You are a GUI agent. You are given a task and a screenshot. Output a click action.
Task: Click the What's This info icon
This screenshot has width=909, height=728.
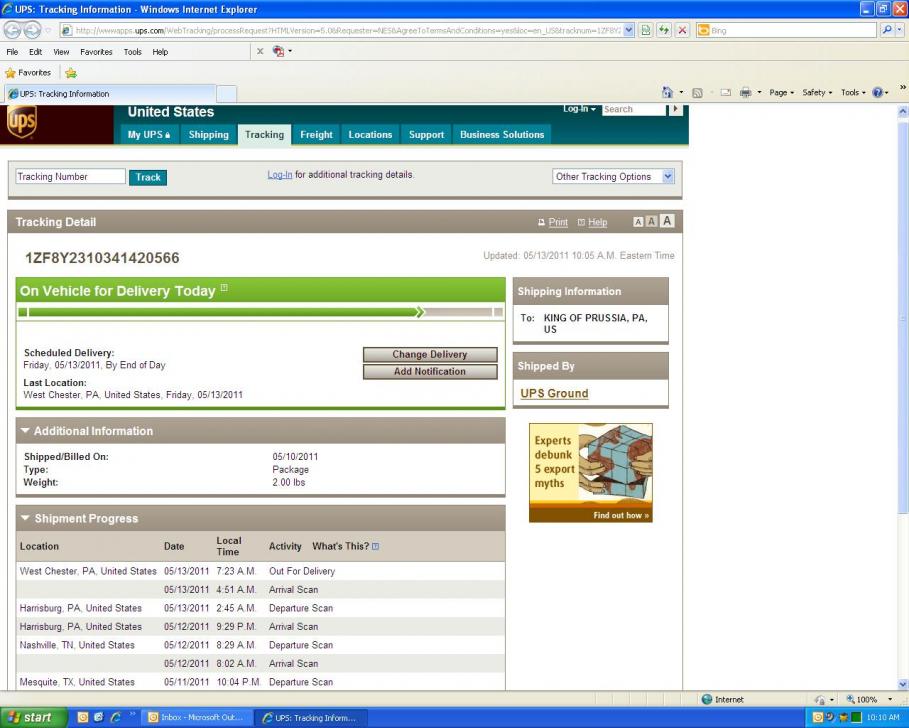375,546
